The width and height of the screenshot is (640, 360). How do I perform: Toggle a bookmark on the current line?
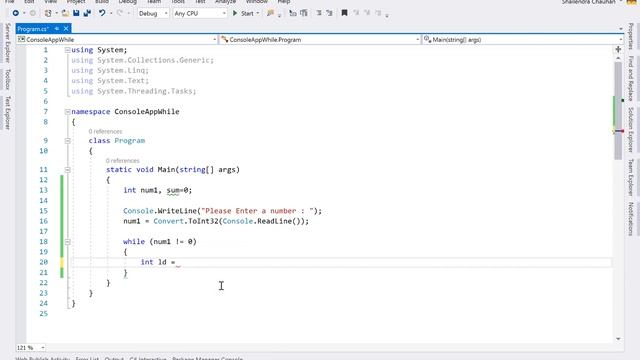[344, 13]
